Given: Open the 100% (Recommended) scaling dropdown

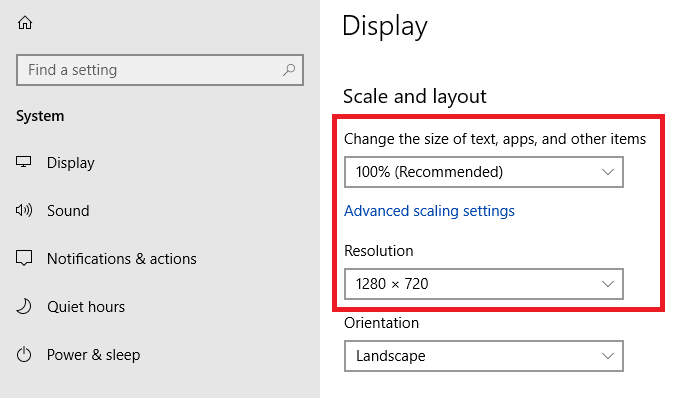Looking at the screenshot, I should tap(484, 172).
